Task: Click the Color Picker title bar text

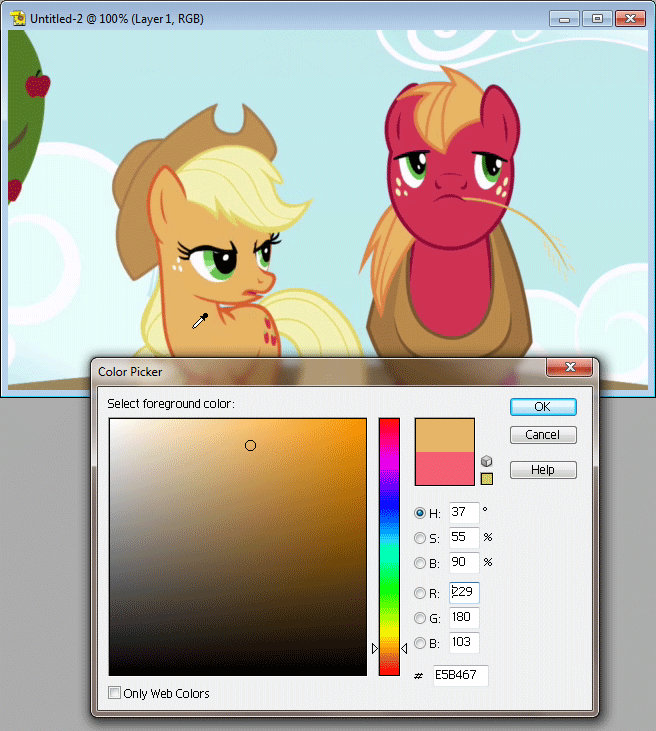Action: (x=130, y=372)
